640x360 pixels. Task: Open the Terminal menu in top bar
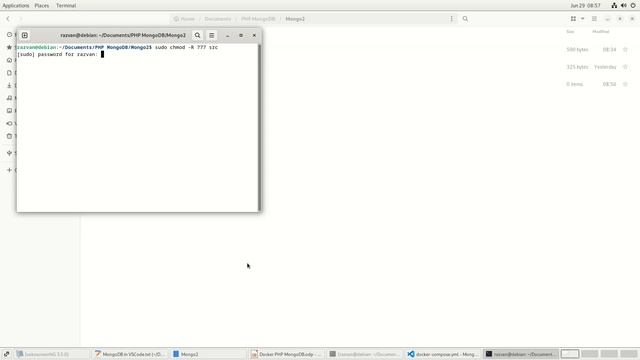[66, 6]
